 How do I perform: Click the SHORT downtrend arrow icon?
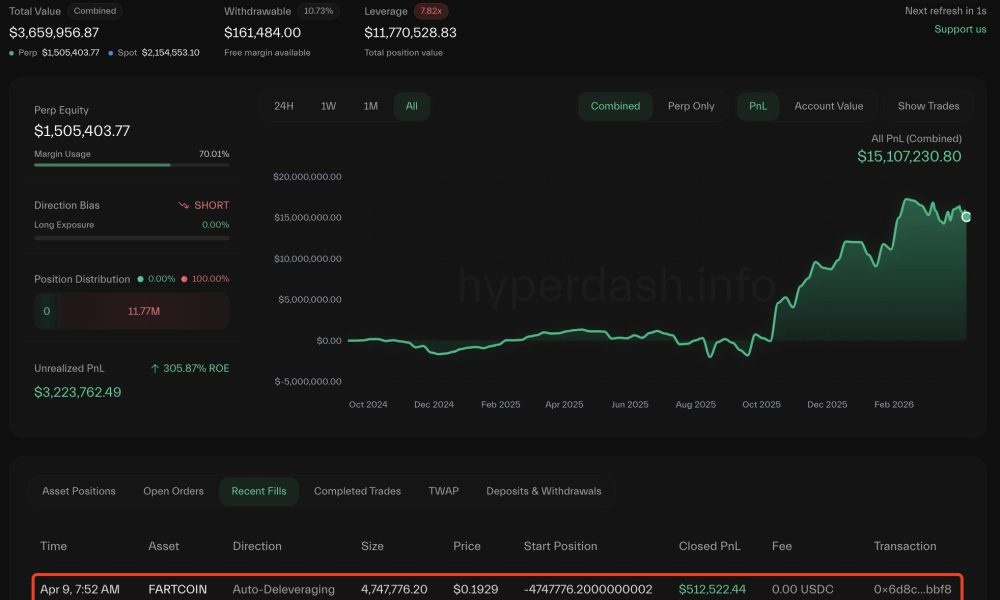pos(184,205)
